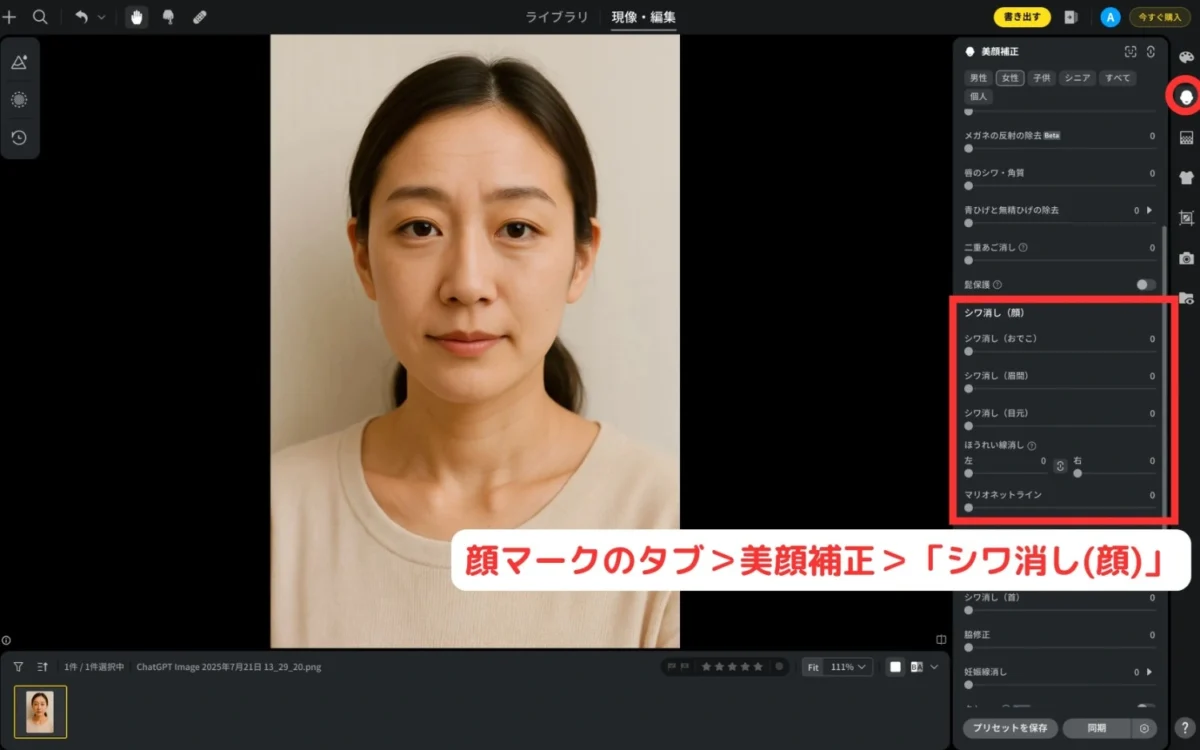Viewport: 1200px width, 750px height.
Task: Select the すべて filter tag
Action: point(1116,78)
